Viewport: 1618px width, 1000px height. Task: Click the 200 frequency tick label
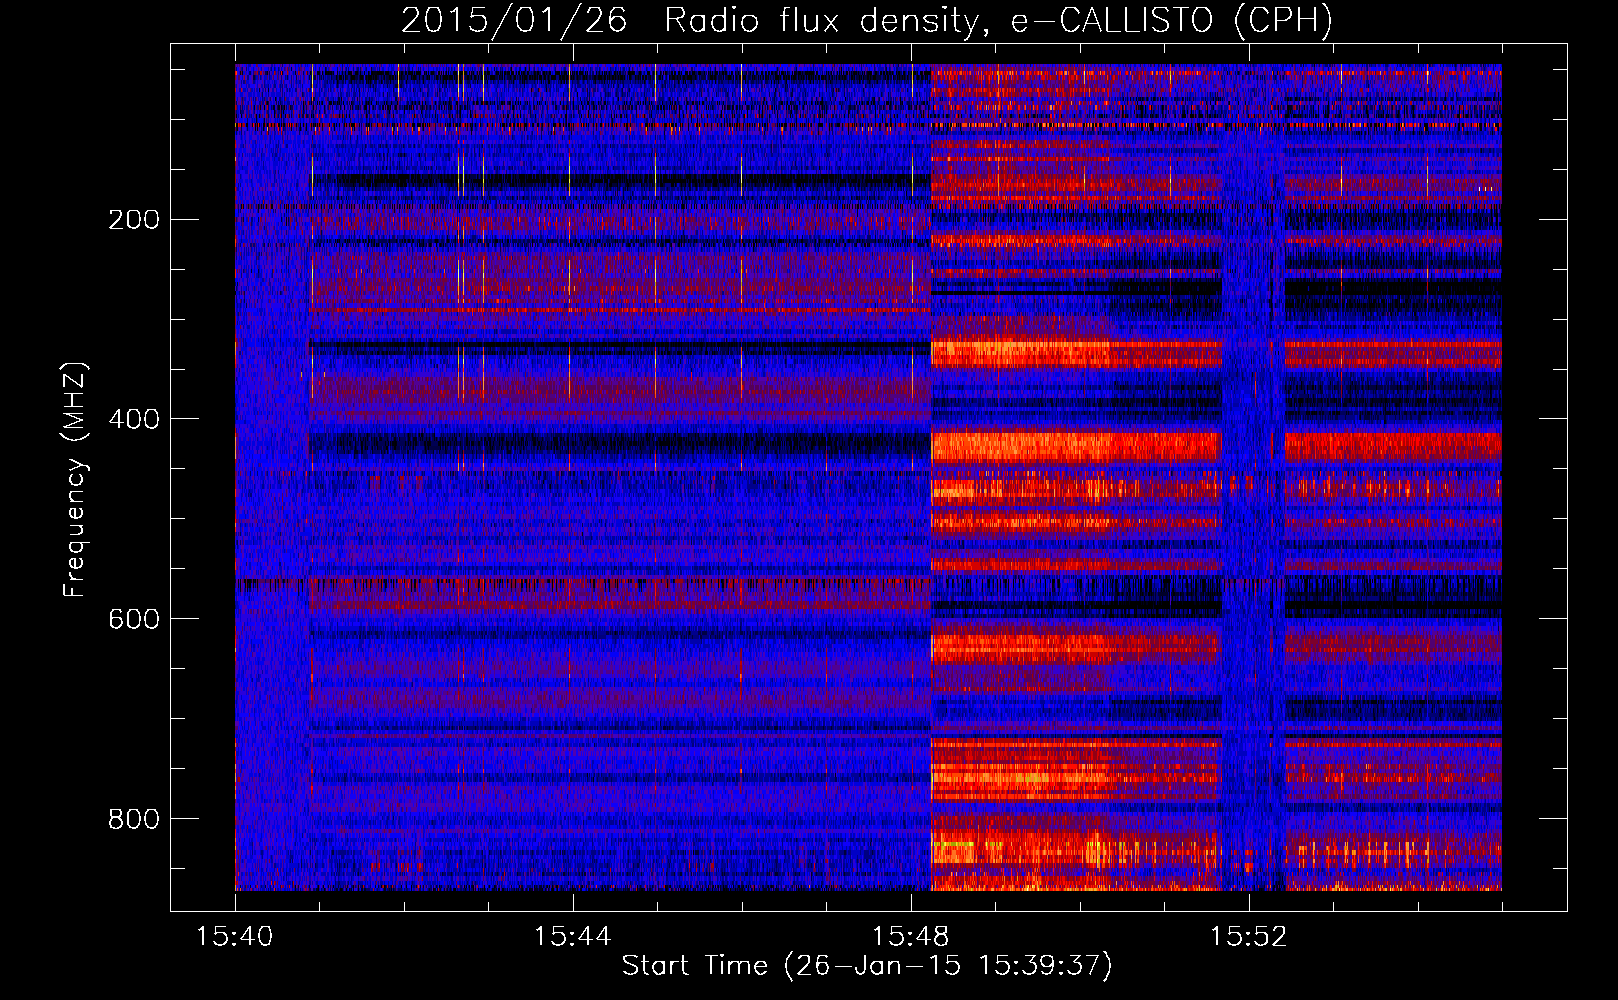(133, 220)
